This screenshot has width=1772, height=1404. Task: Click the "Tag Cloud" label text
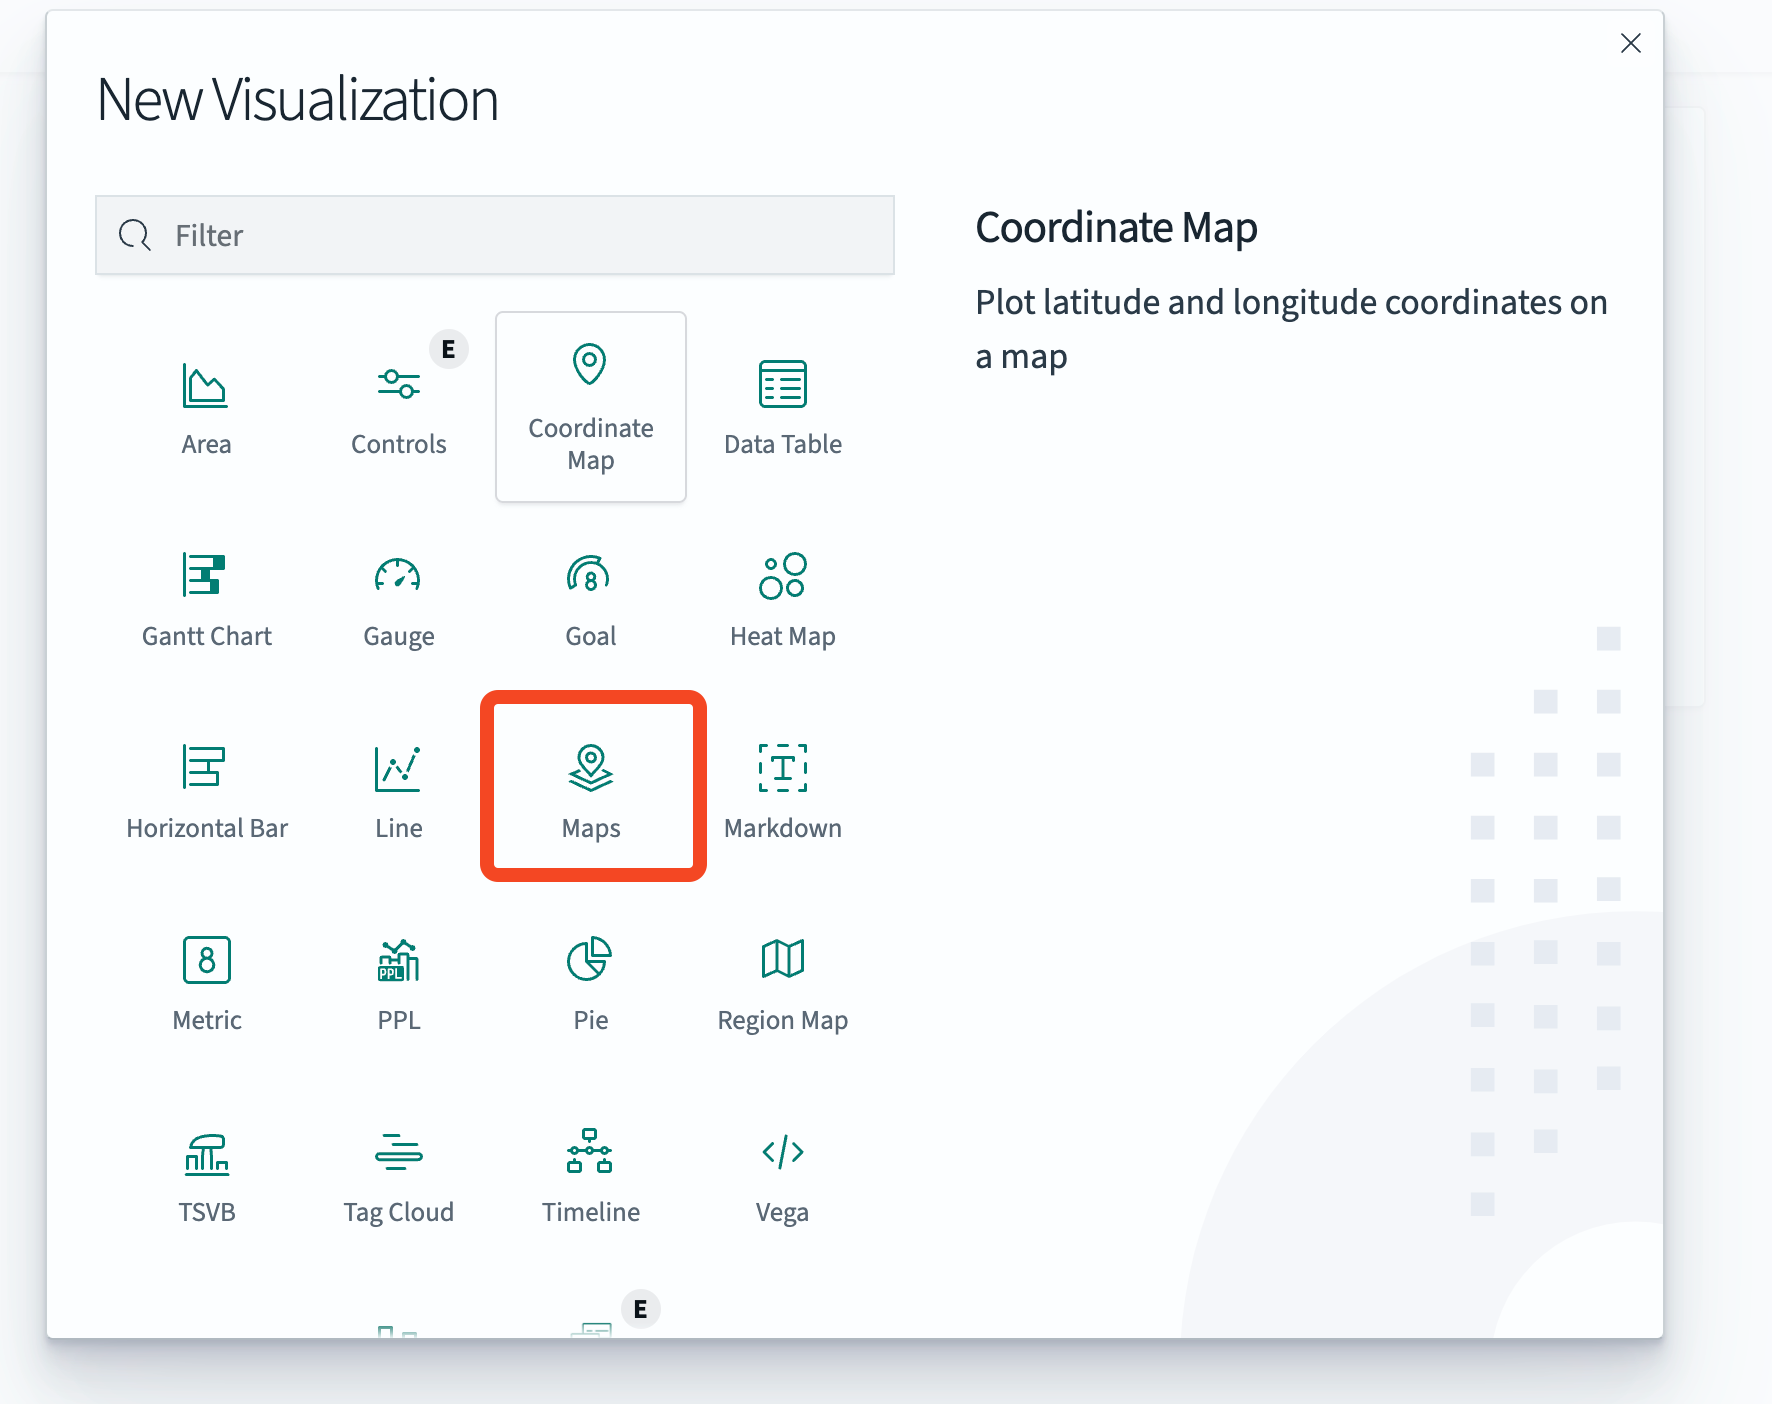398,1212
